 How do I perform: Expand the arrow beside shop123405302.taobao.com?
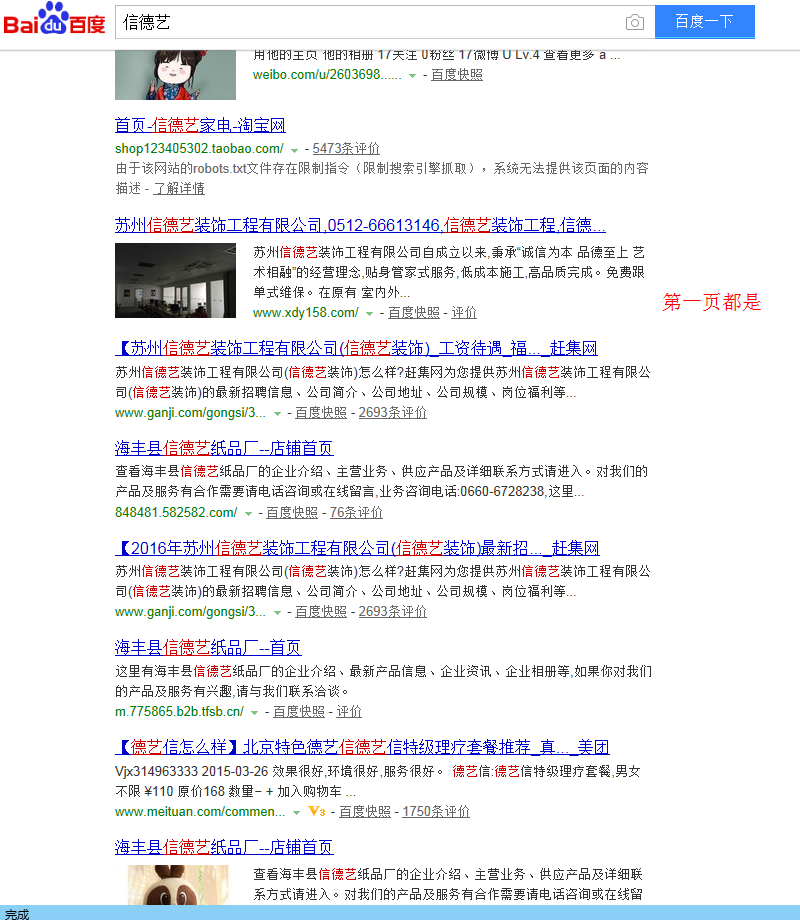pyautogui.click(x=294, y=150)
